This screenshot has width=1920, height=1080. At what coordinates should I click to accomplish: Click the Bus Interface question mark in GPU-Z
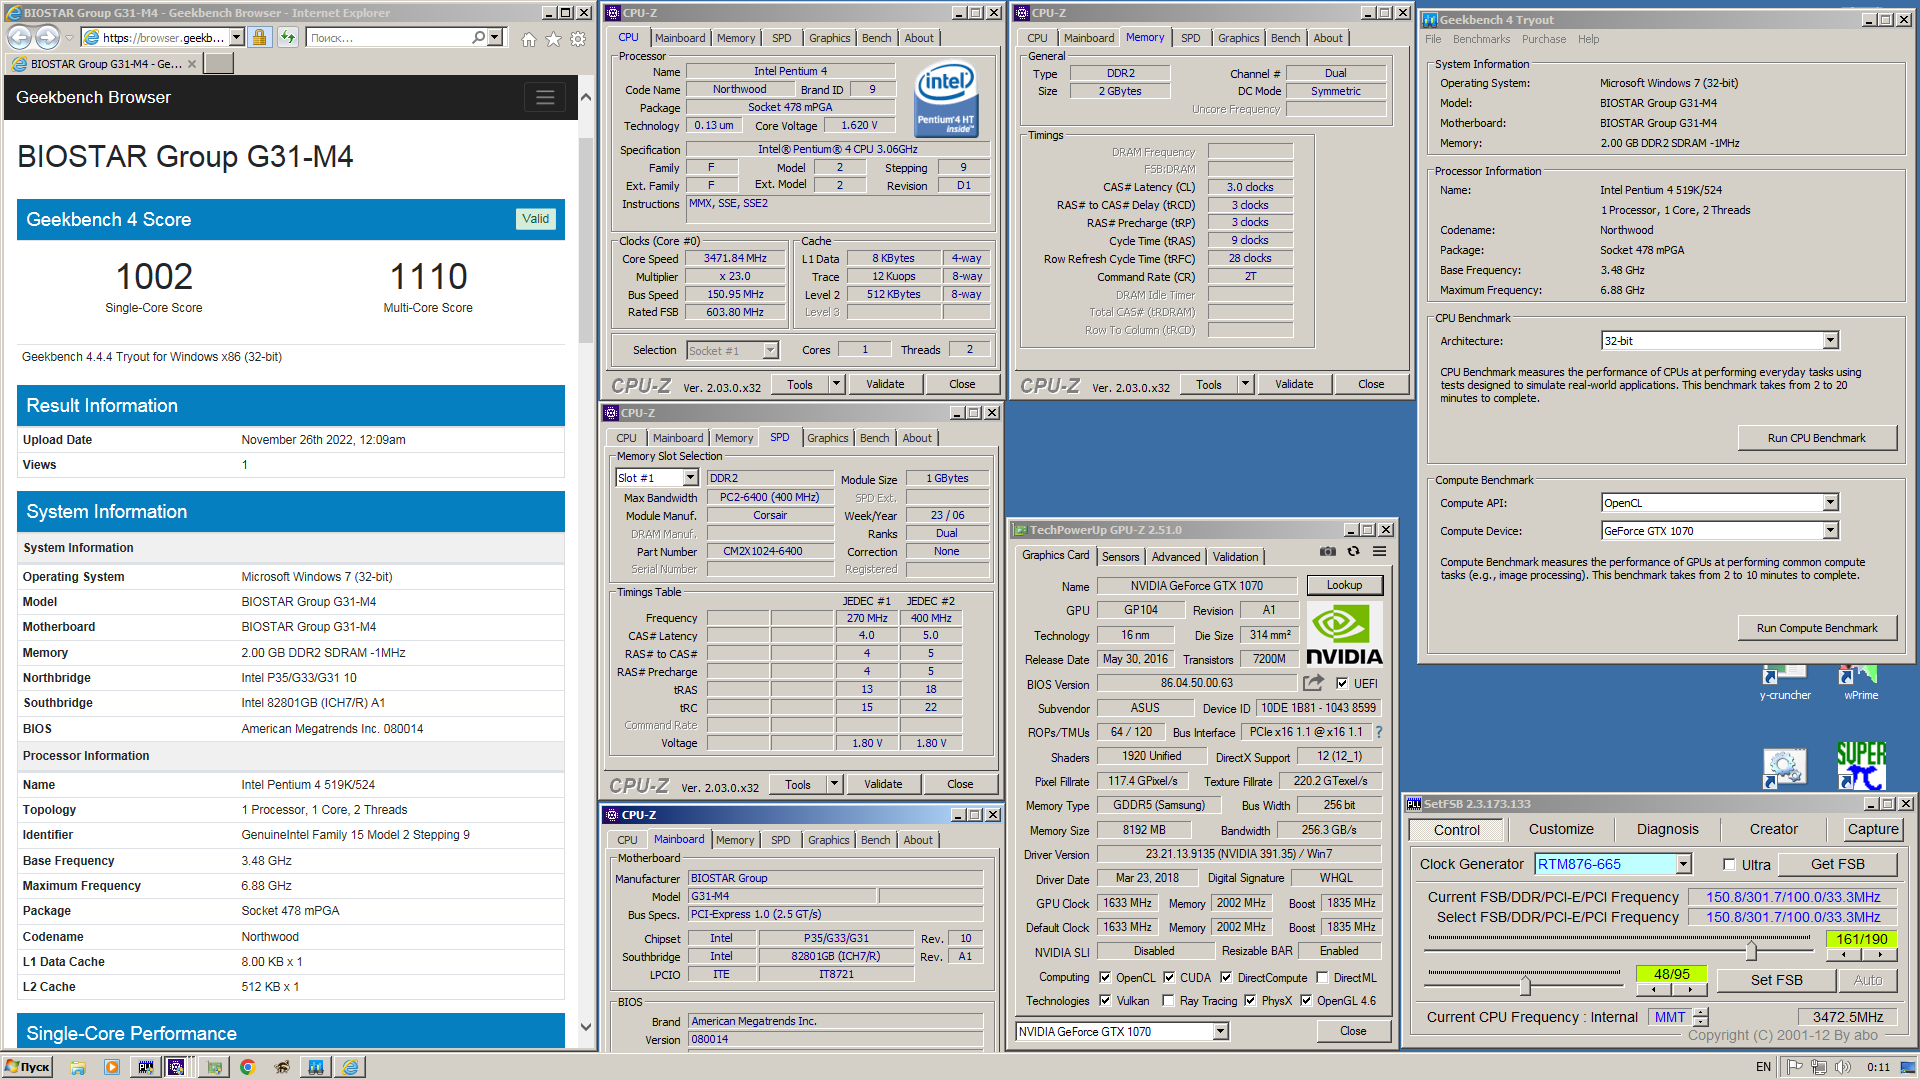point(1379,732)
